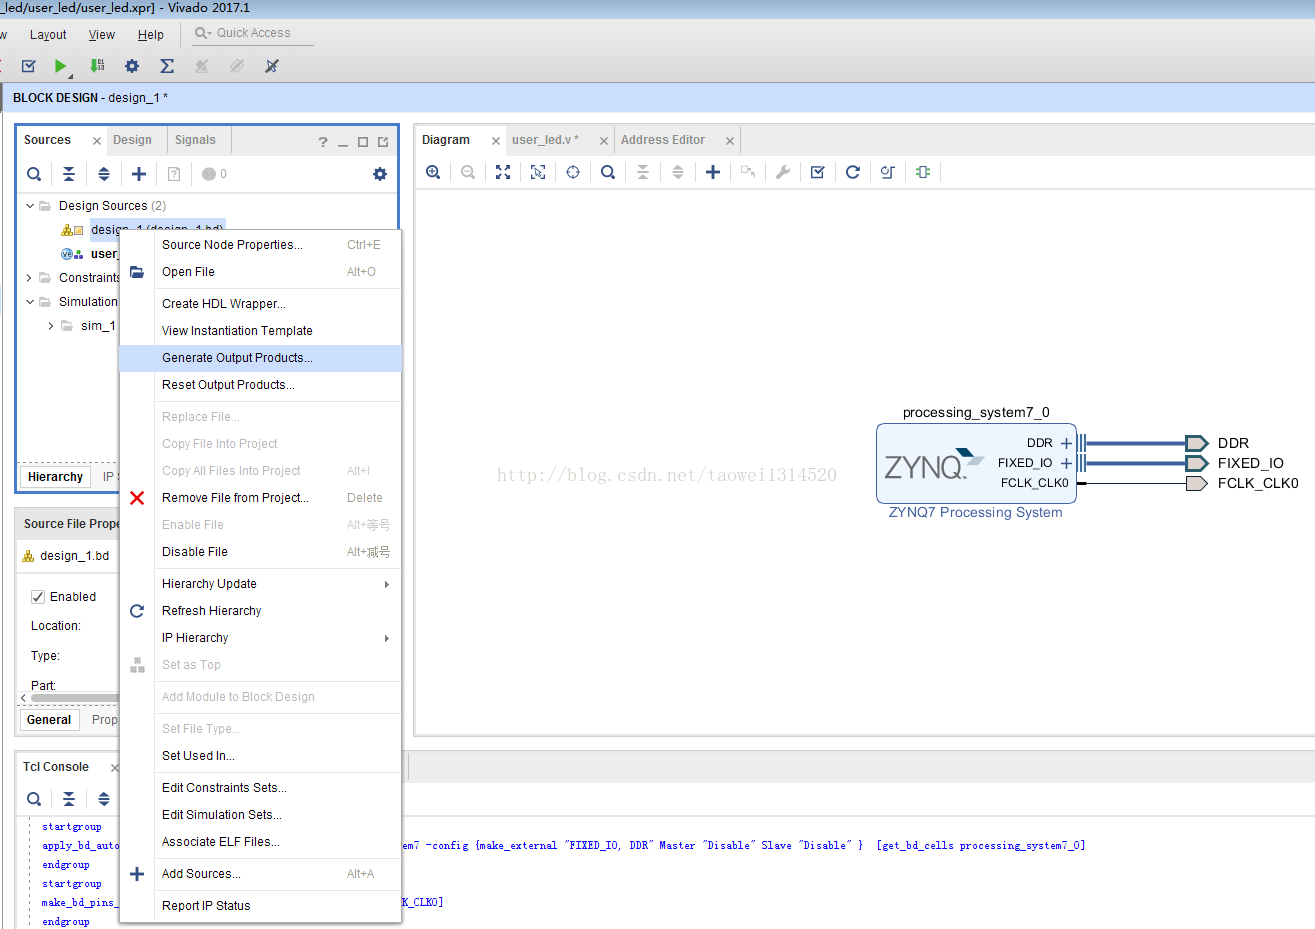Select the Hierarchy tab in Sources
This screenshot has width=1315, height=929.
[55, 477]
